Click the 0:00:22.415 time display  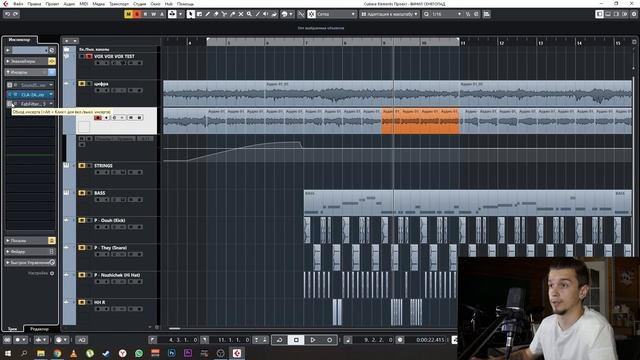tap(430, 340)
